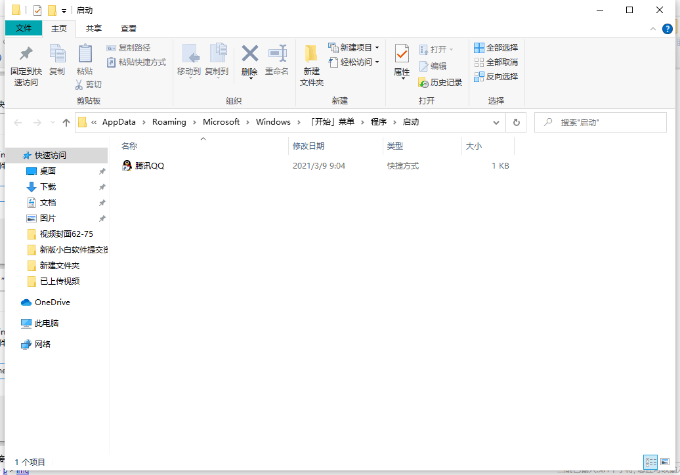The height and width of the screenshot is (475, 680).
Task: Select 此电脑 in navigation pane
Action: point(46,323)
